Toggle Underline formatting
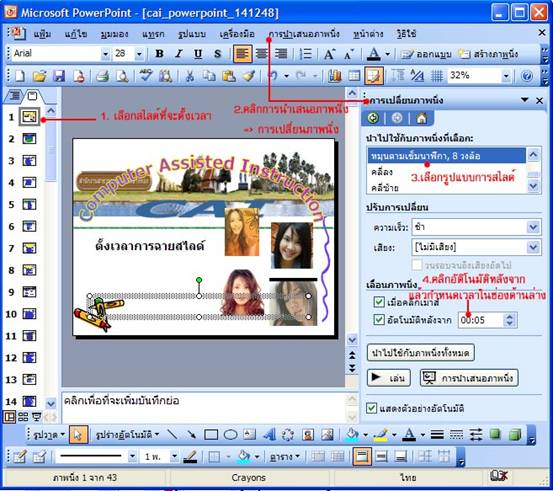Screen dimensions: 553x491 coord(198,54)
